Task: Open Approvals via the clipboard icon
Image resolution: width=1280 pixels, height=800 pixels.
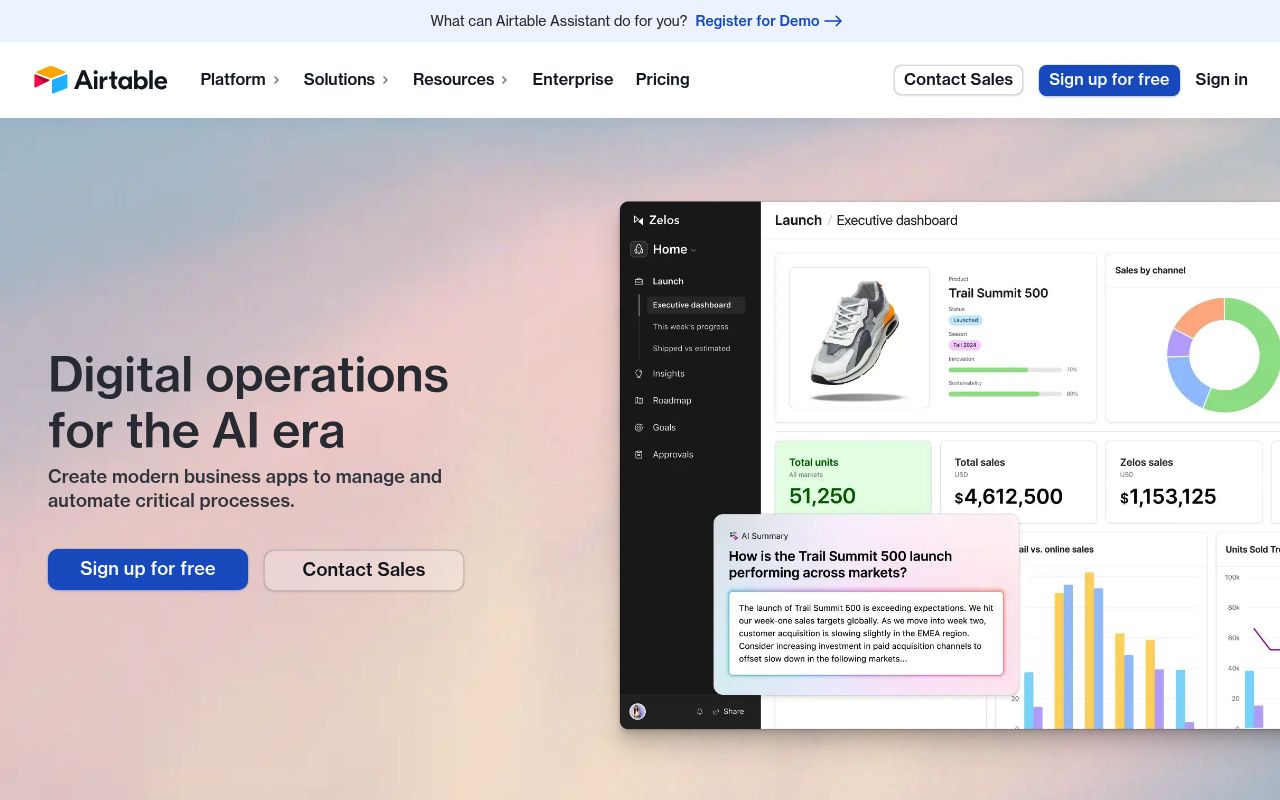Action: coord(638,454)
